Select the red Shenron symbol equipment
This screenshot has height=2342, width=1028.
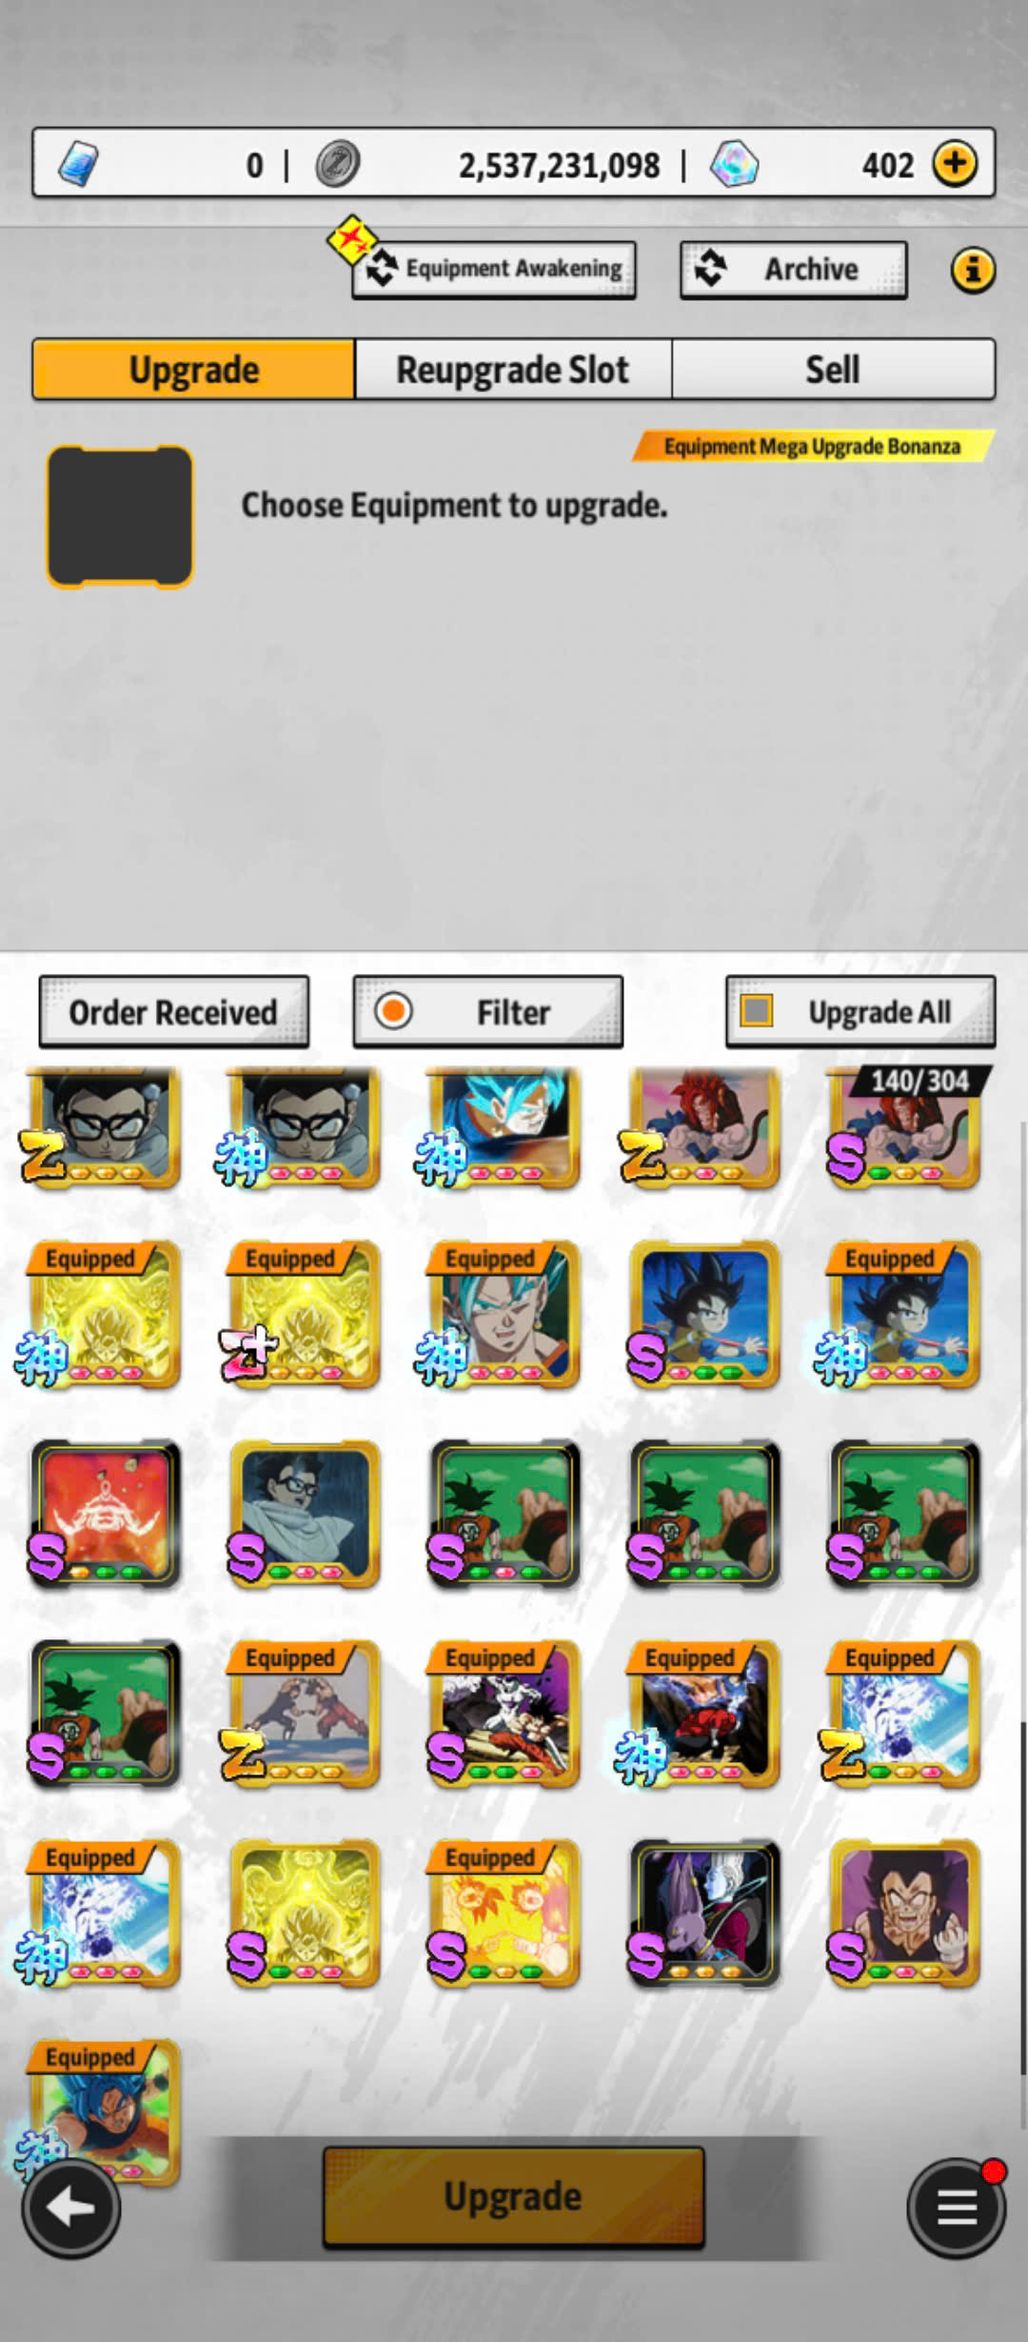click(105, 1513)
